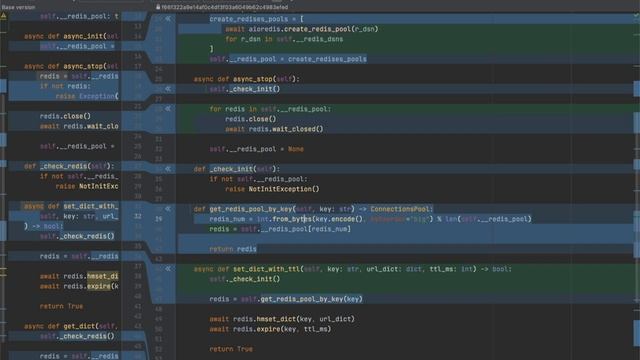The image size is (640, 360).
Task: Click 'if not self.__redis_pool:' in right pane
Action: (x=258, y=179)
